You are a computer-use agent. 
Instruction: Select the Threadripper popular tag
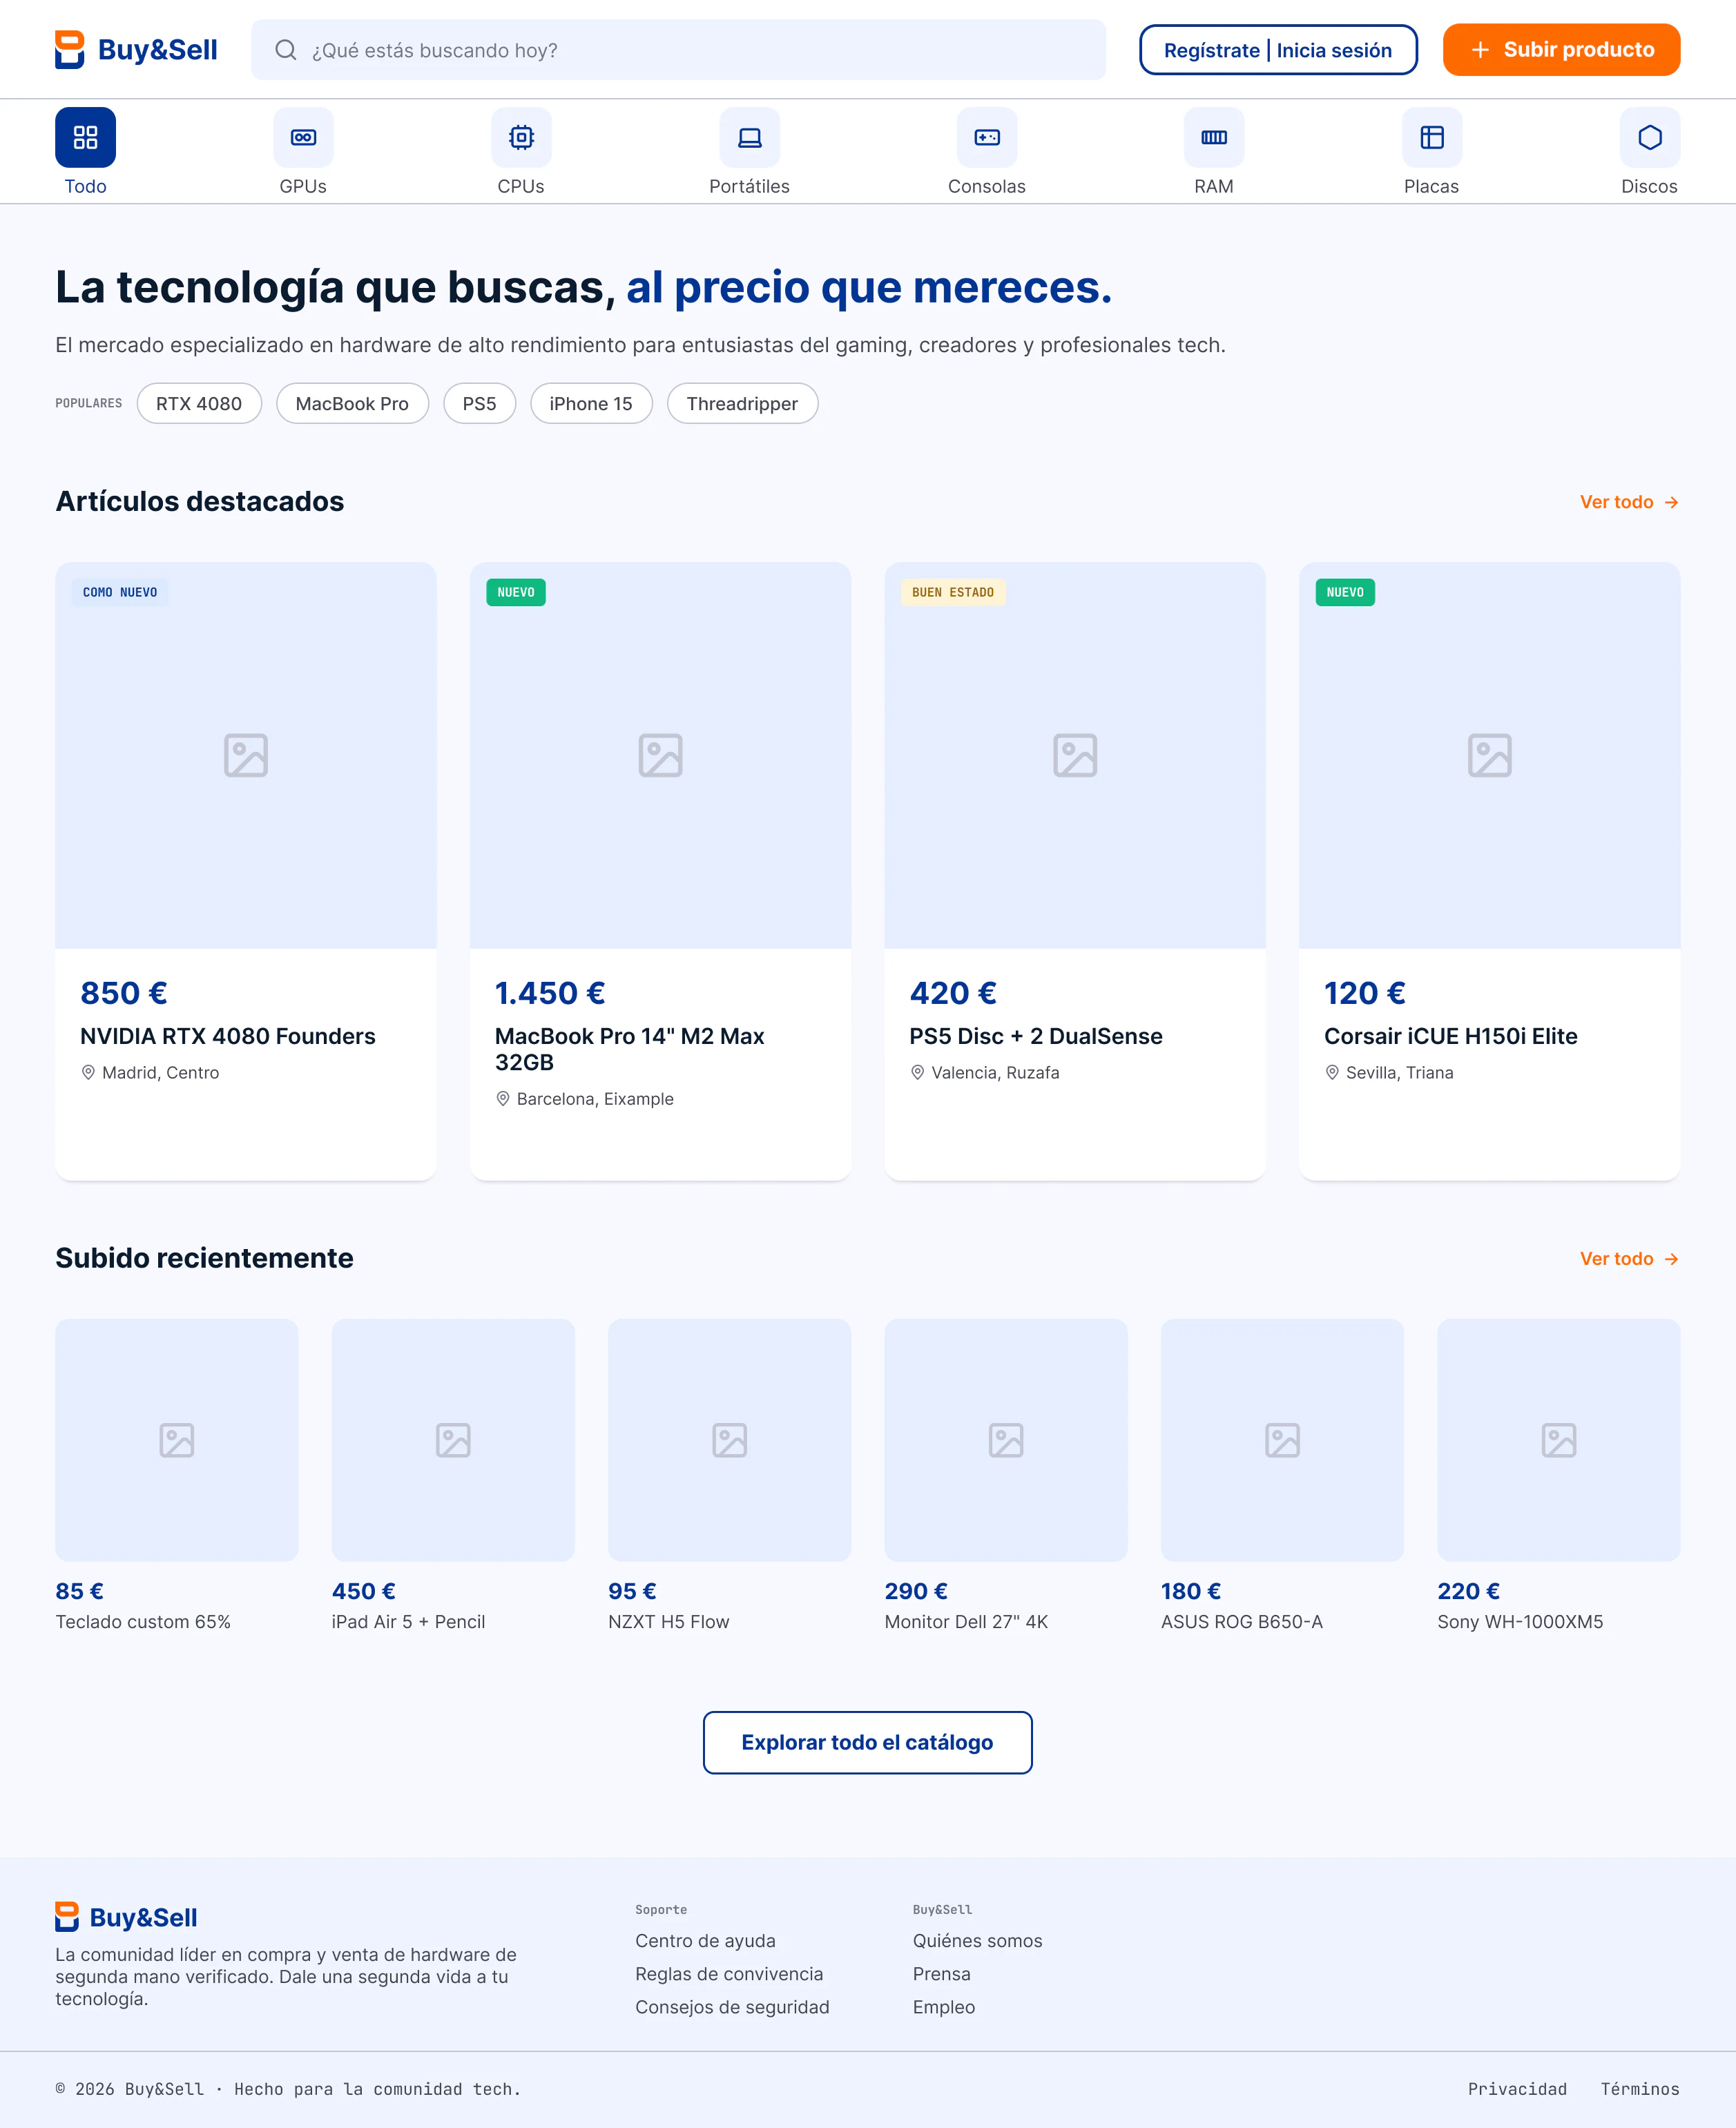[742, 403]
